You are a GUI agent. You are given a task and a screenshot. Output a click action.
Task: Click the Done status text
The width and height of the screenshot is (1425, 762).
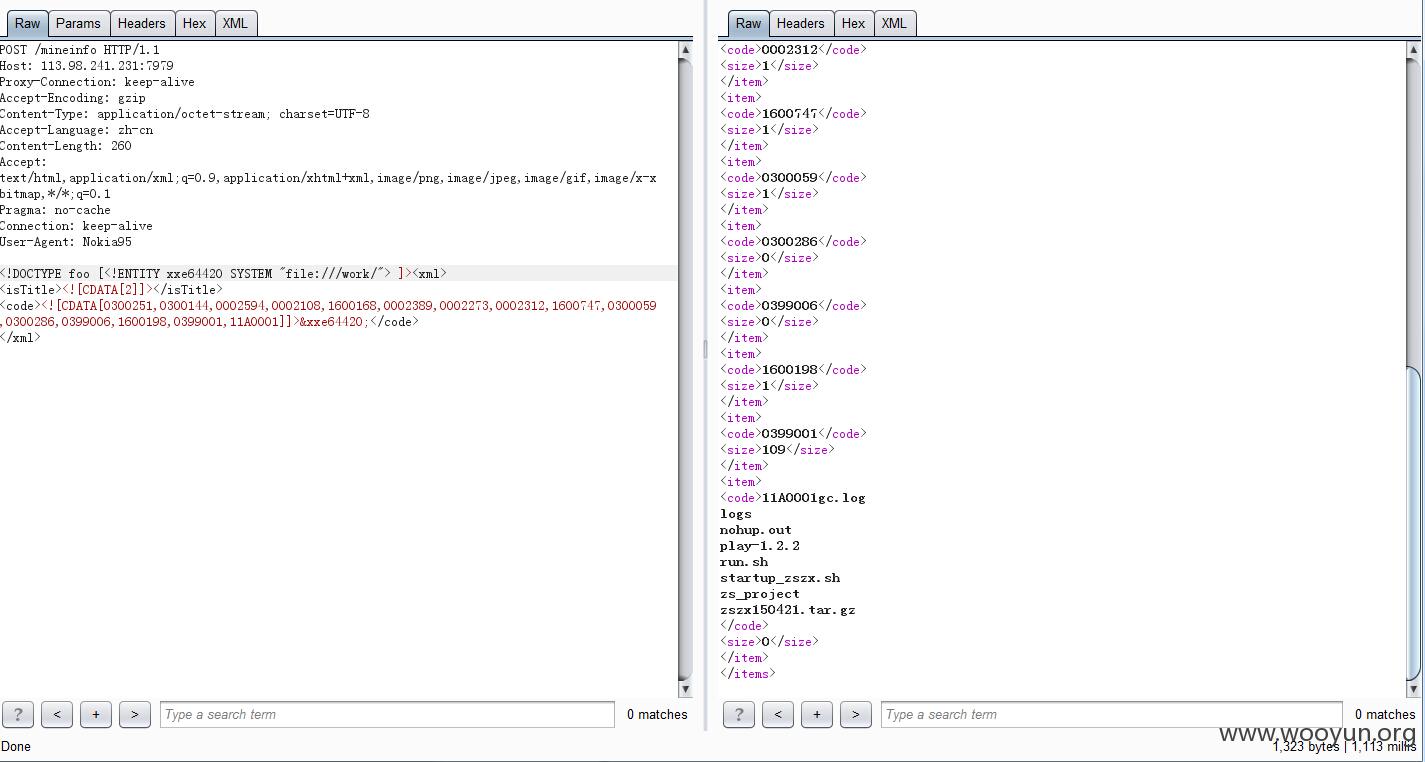[16, 746]
